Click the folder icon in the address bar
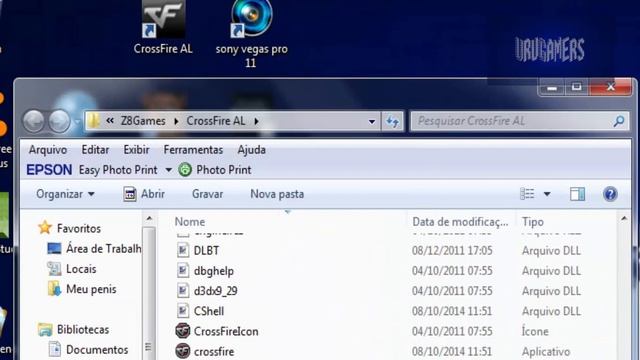The height and width of the screenshot is (360, 640). pyautogui.click(x=94, y=121)
